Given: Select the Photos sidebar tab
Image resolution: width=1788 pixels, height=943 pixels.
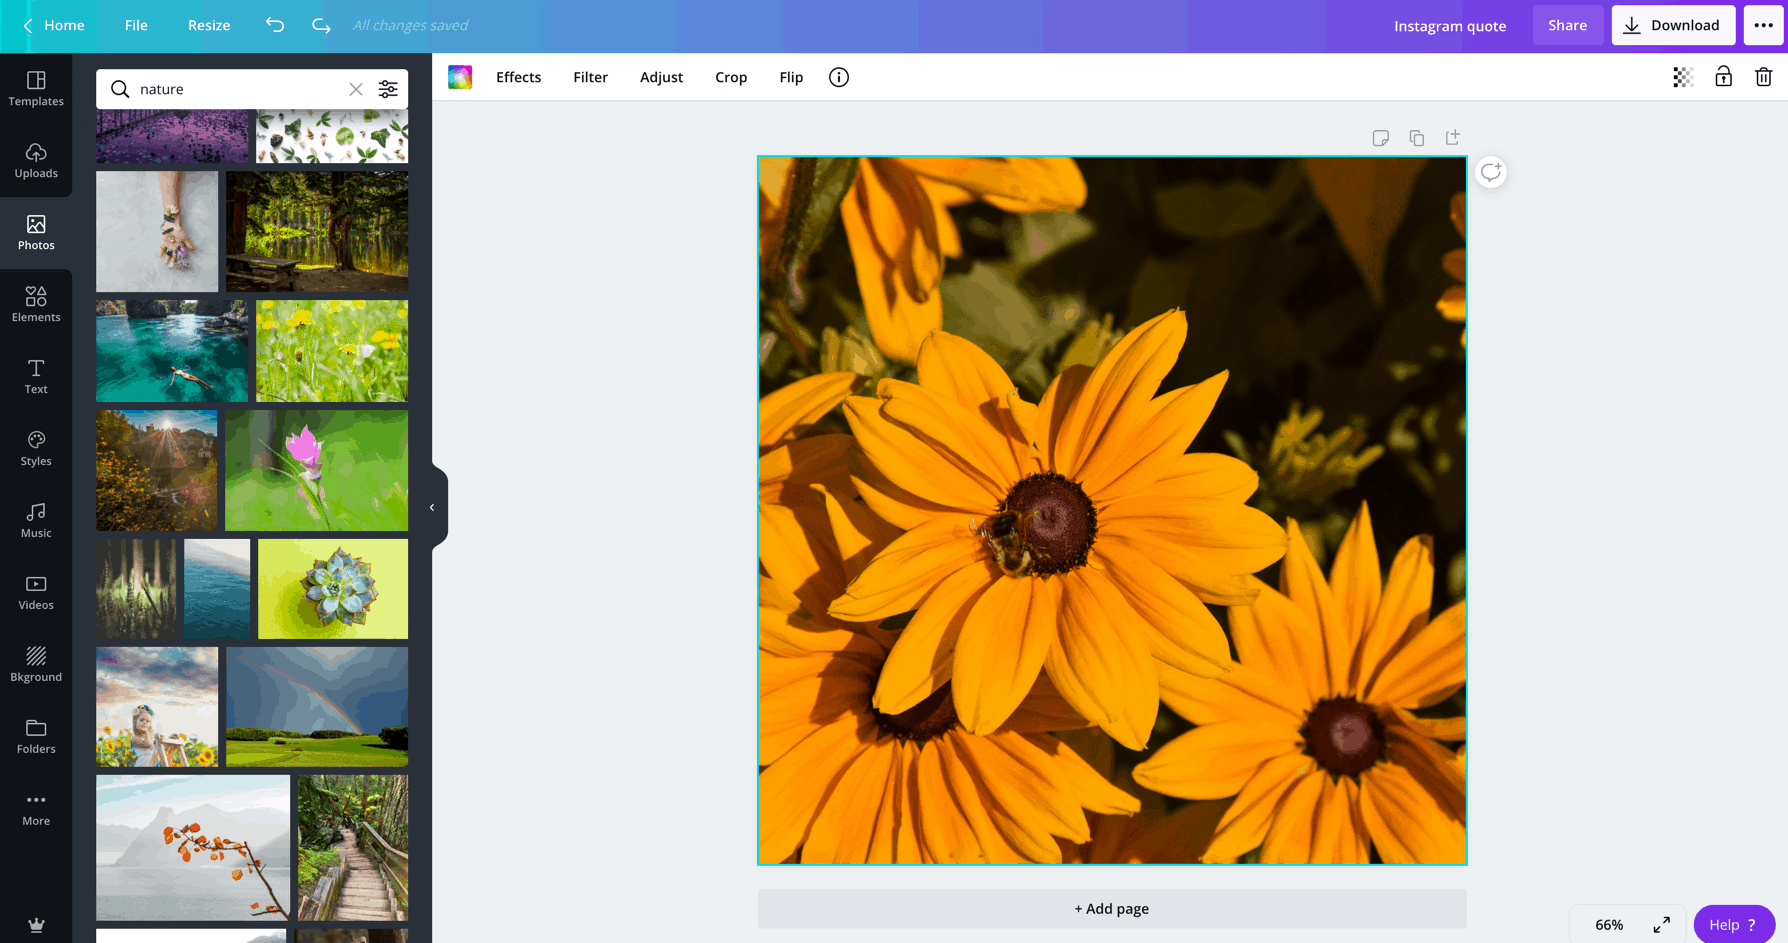Looking at the screenshot, I should (x=36, y=232).
